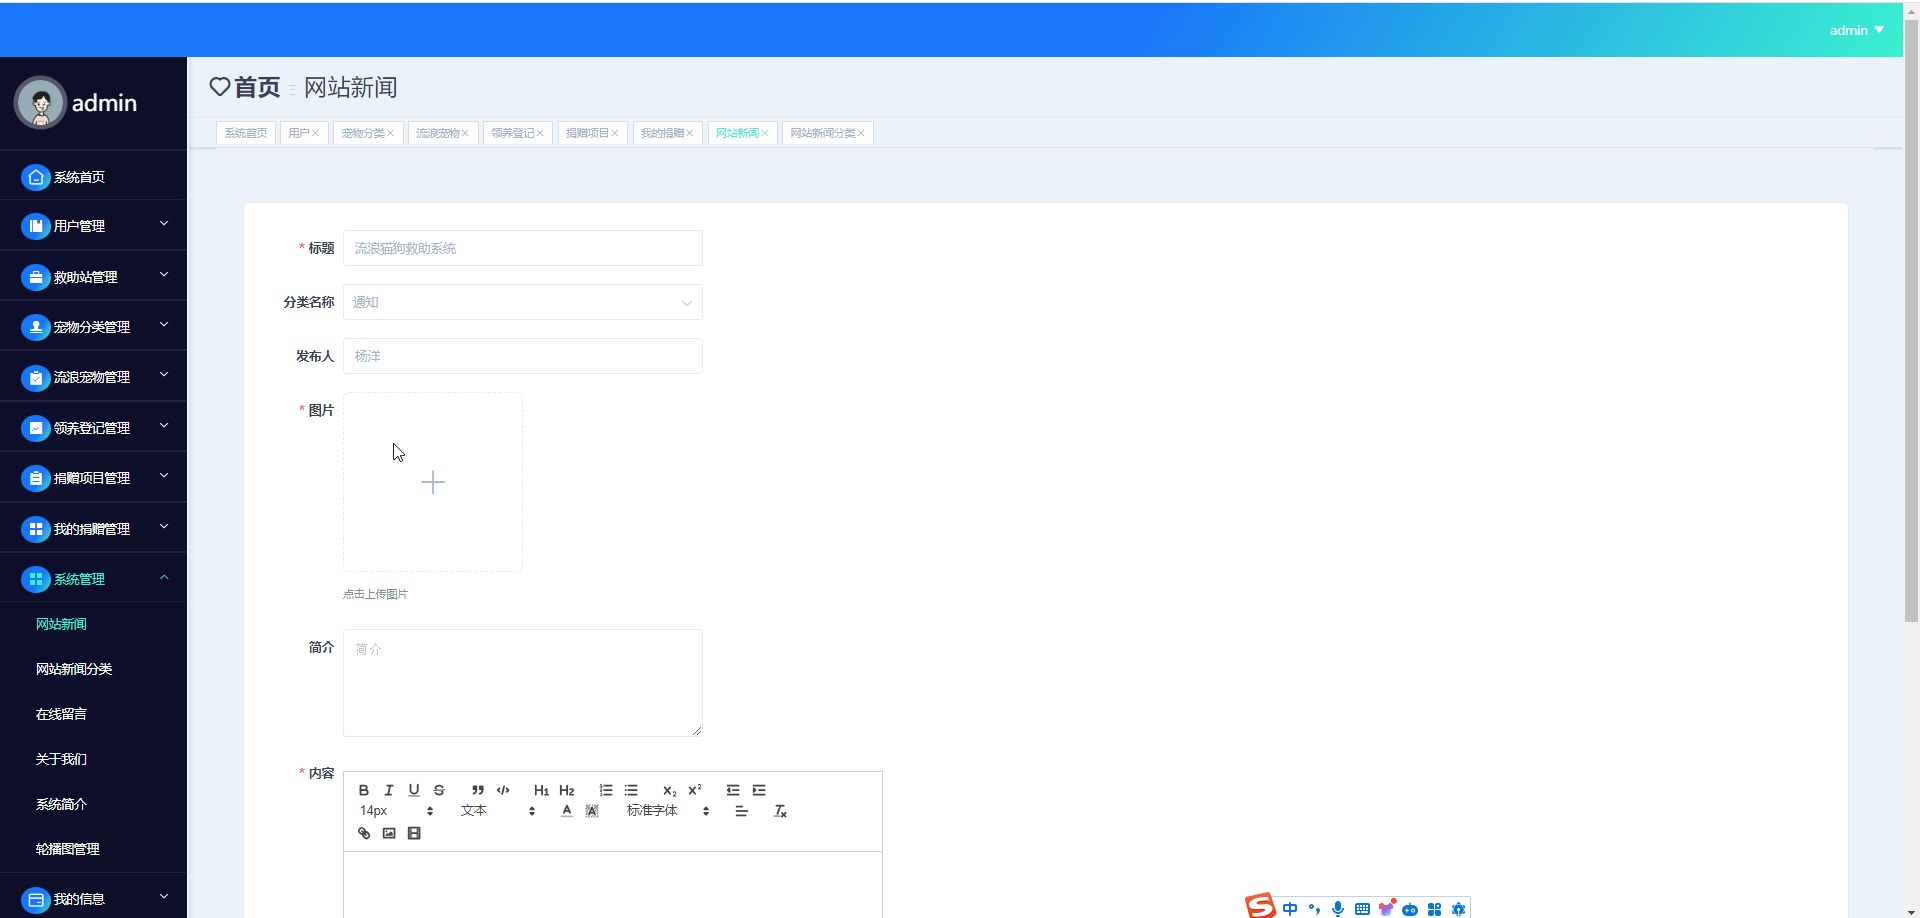The image size is (1920, 918).
Task: Switch to the 系统首页 tab
Action: click(x=246, y=133)
